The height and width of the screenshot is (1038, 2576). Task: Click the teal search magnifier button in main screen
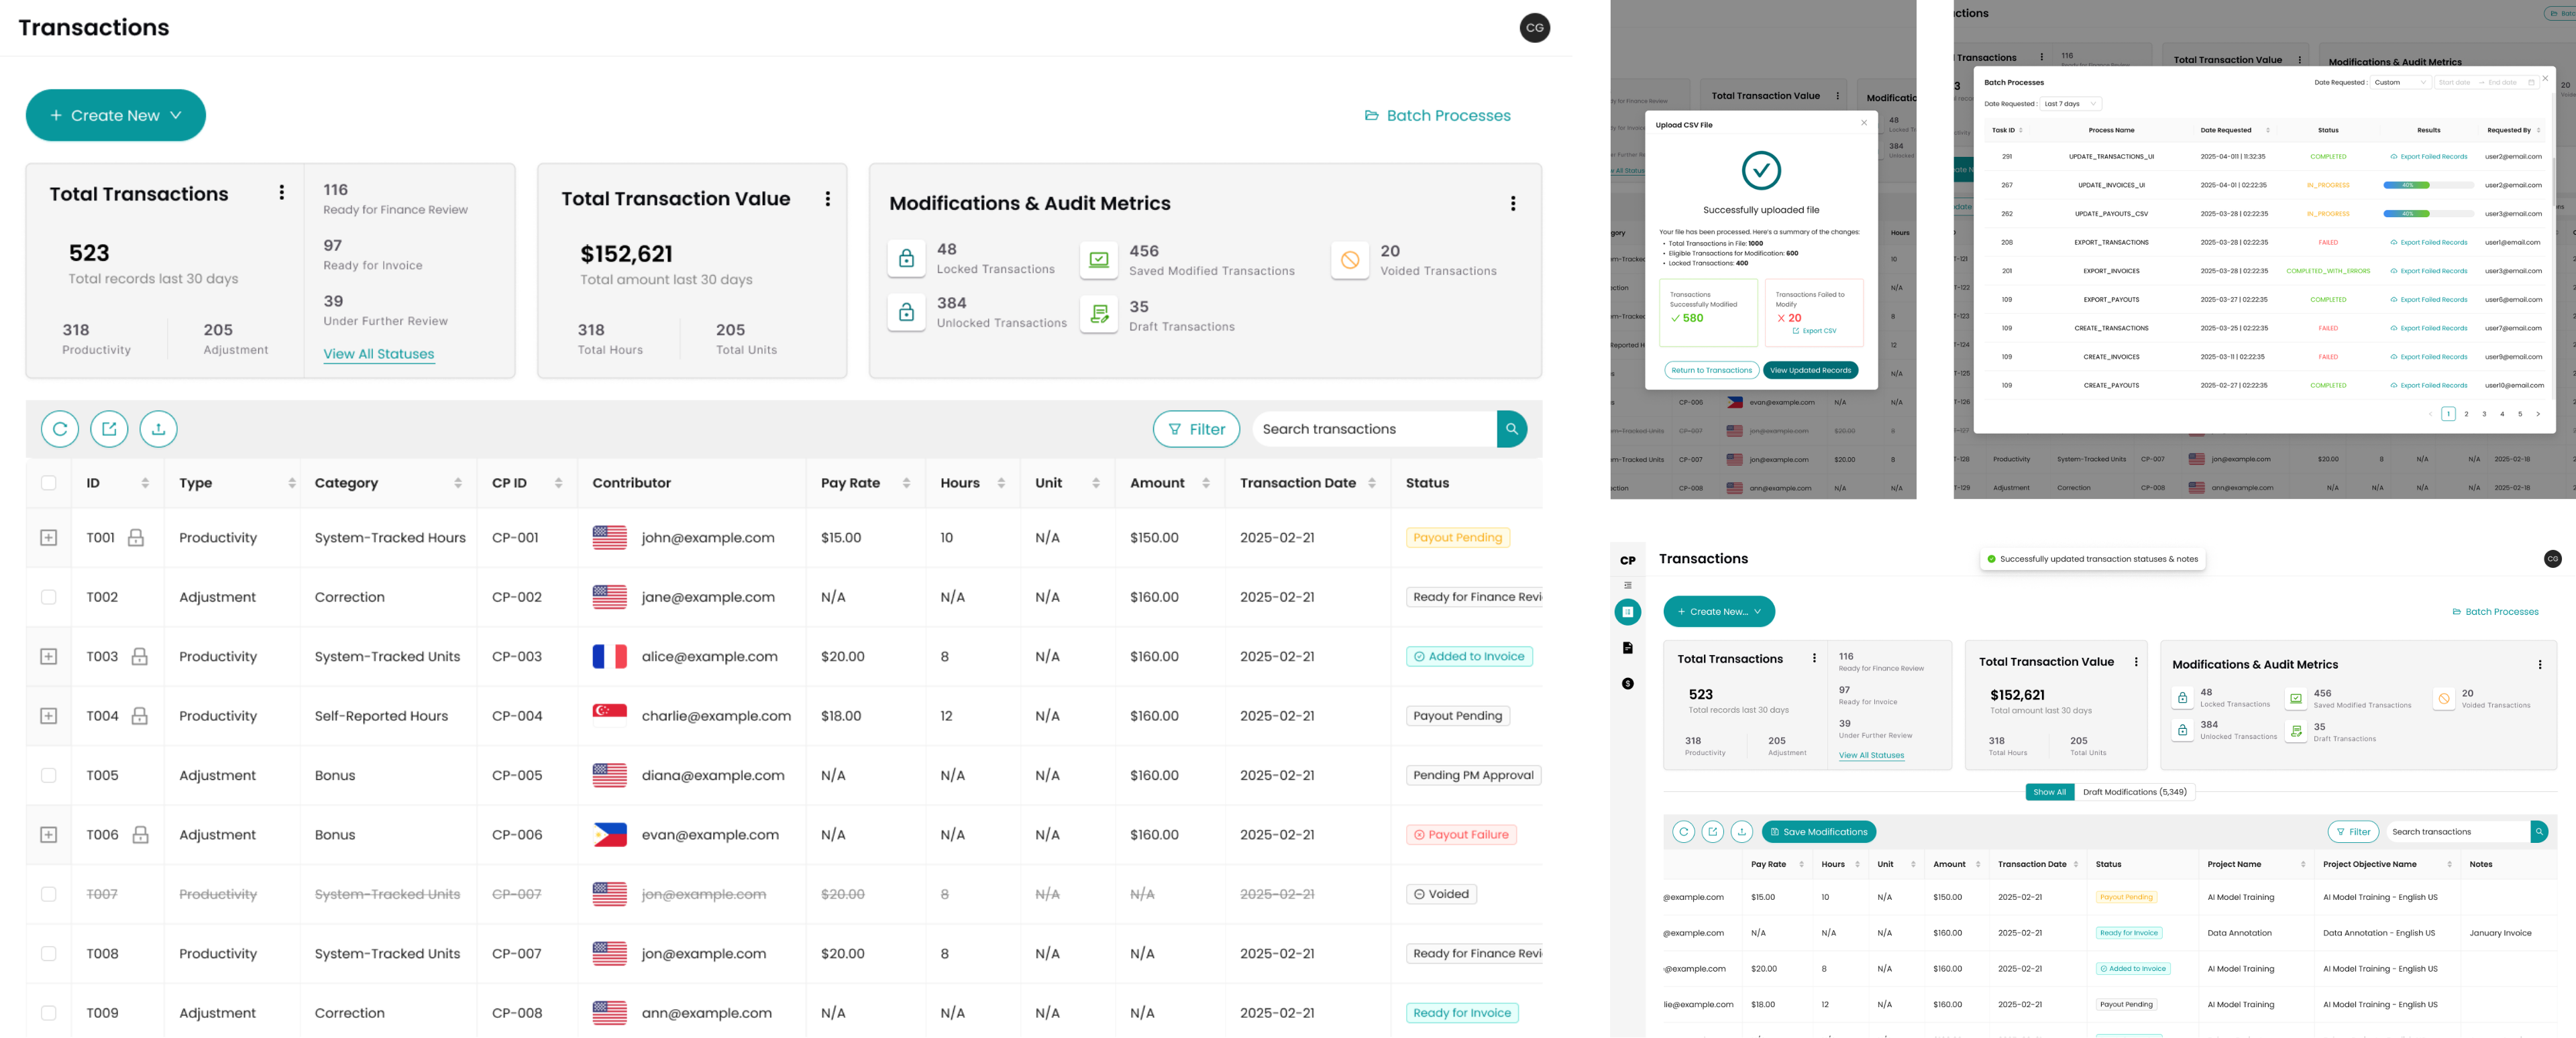coord(1511,429)
